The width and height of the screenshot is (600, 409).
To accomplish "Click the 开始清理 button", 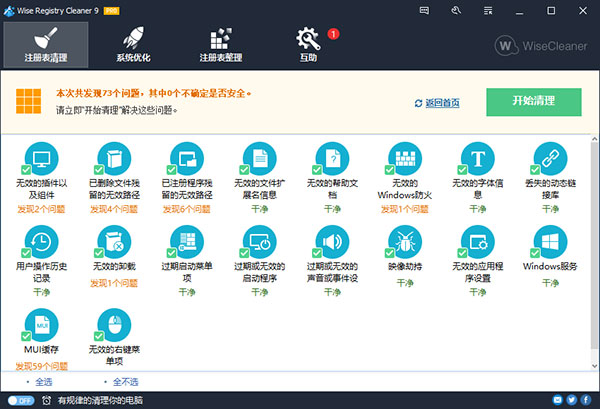I will click(x=533, y=103).
